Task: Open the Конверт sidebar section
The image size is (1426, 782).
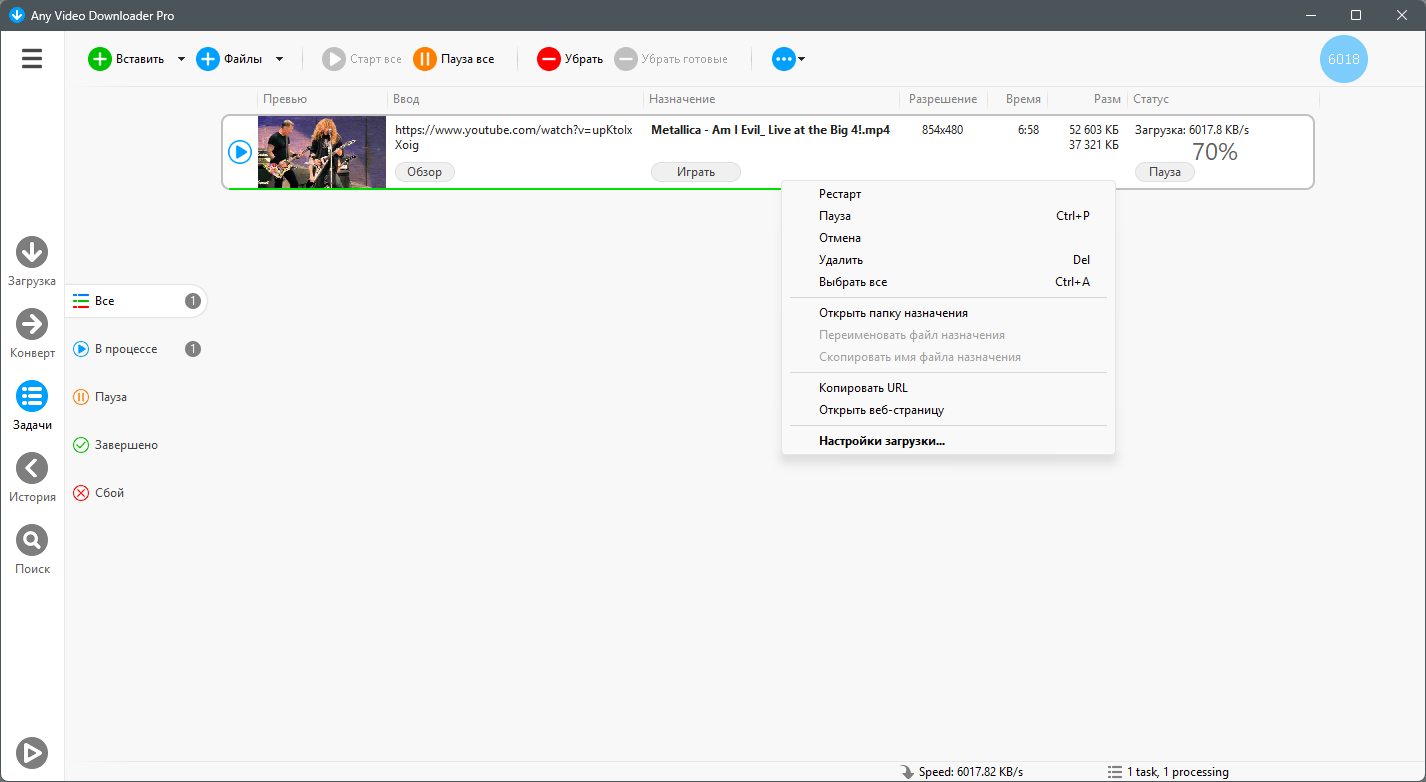Action: 32,334
